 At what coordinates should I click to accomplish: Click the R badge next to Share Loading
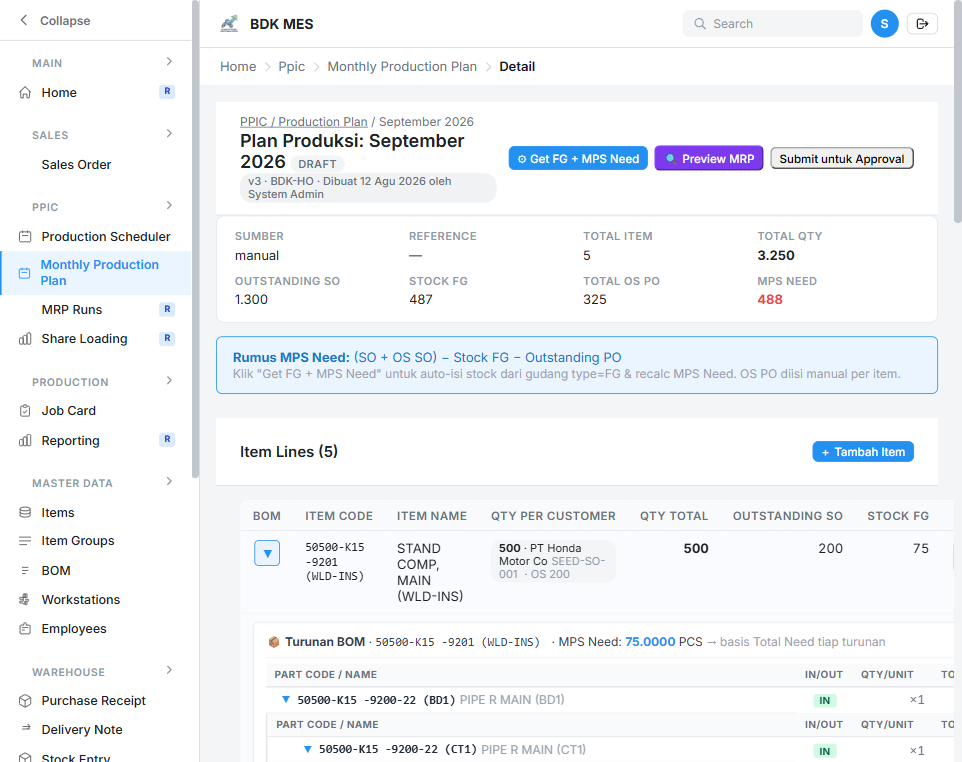pyautogui.click(x=167, y=338)
